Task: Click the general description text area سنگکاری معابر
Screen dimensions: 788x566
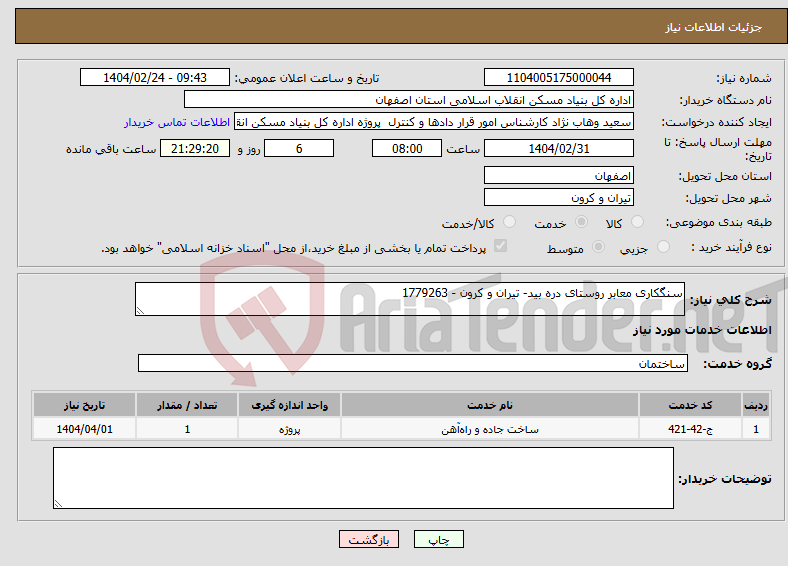Action: tap(410, 299)
